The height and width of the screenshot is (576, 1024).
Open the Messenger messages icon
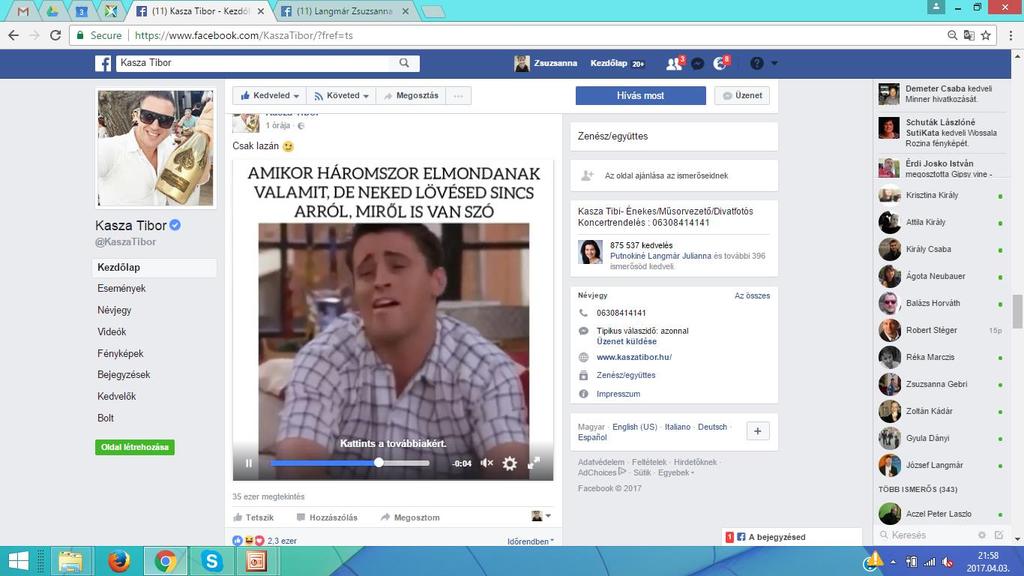[697, 63]
